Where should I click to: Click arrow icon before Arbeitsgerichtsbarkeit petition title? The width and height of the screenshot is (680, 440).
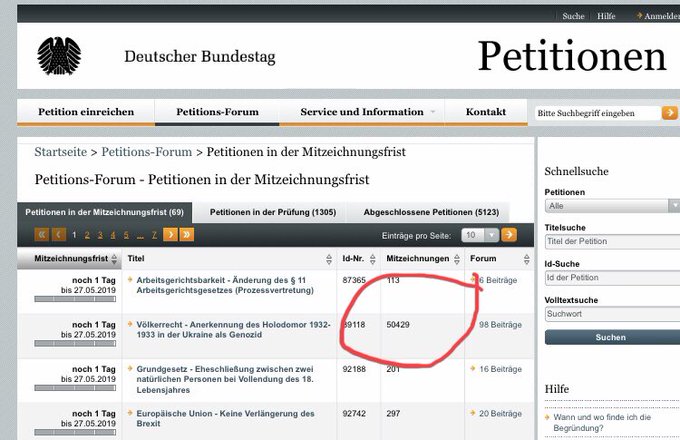coord(130,280)
